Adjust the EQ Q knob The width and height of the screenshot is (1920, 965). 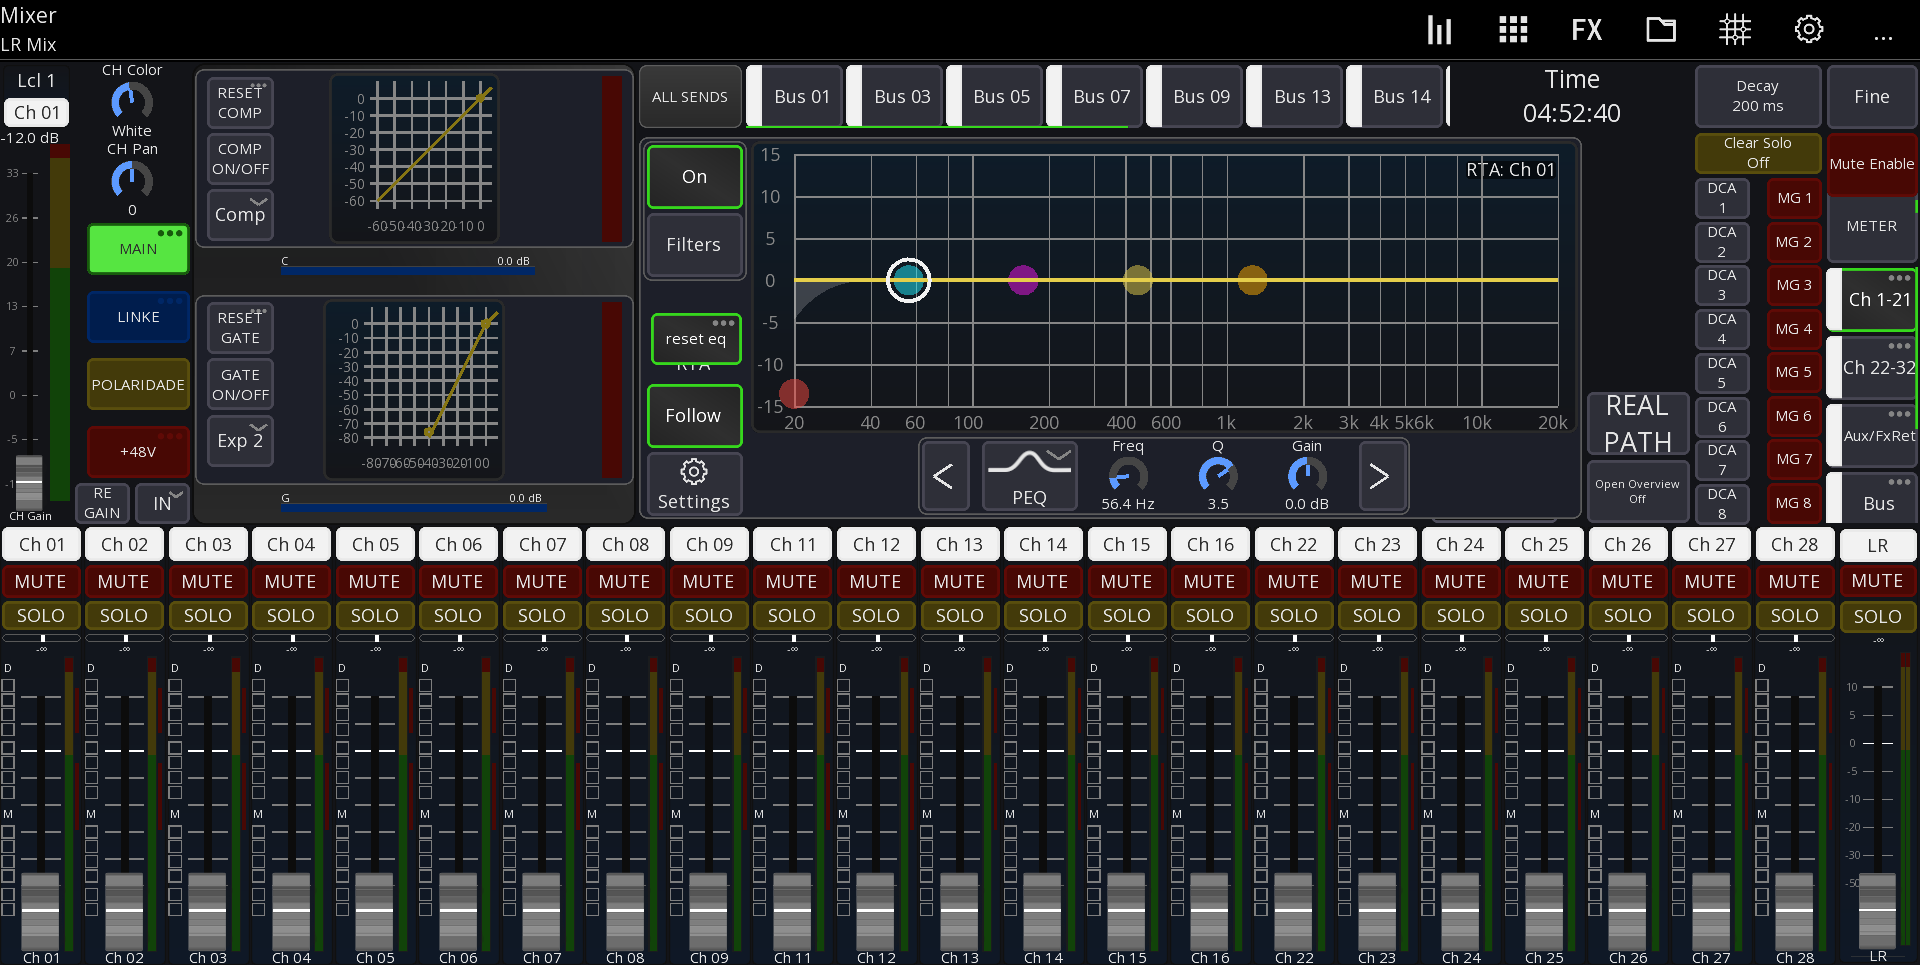1217,476
